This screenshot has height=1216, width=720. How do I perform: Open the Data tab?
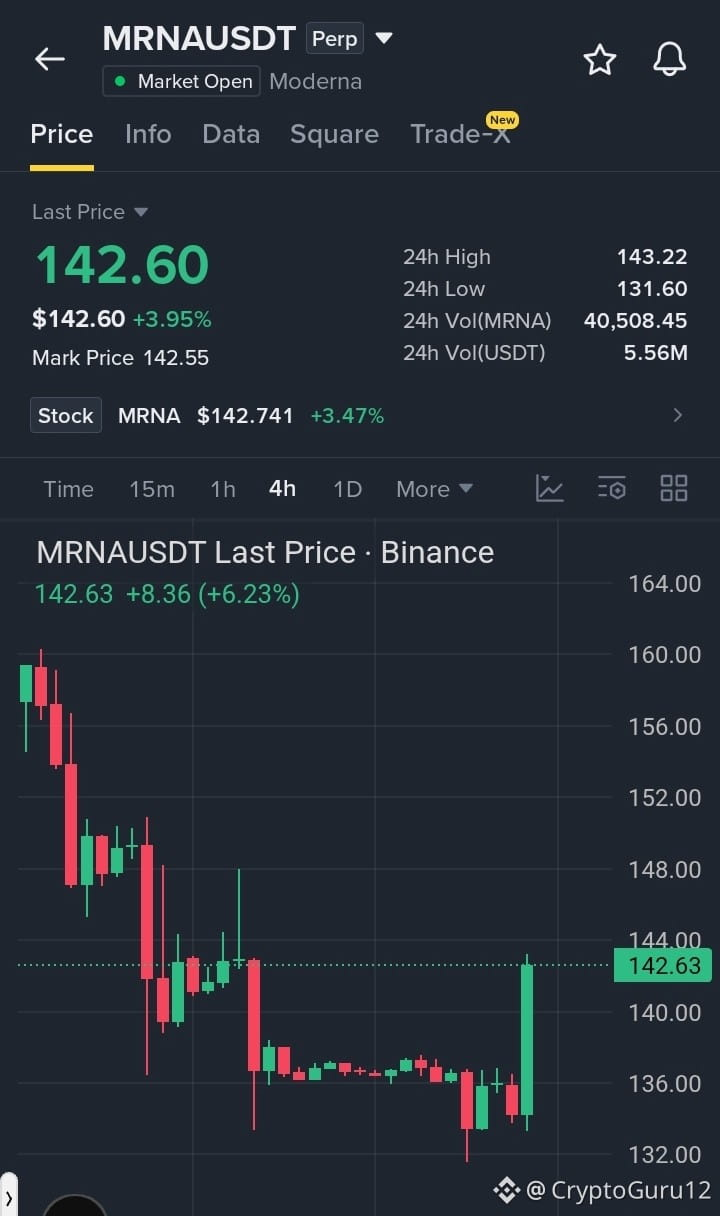coord(231,134)
